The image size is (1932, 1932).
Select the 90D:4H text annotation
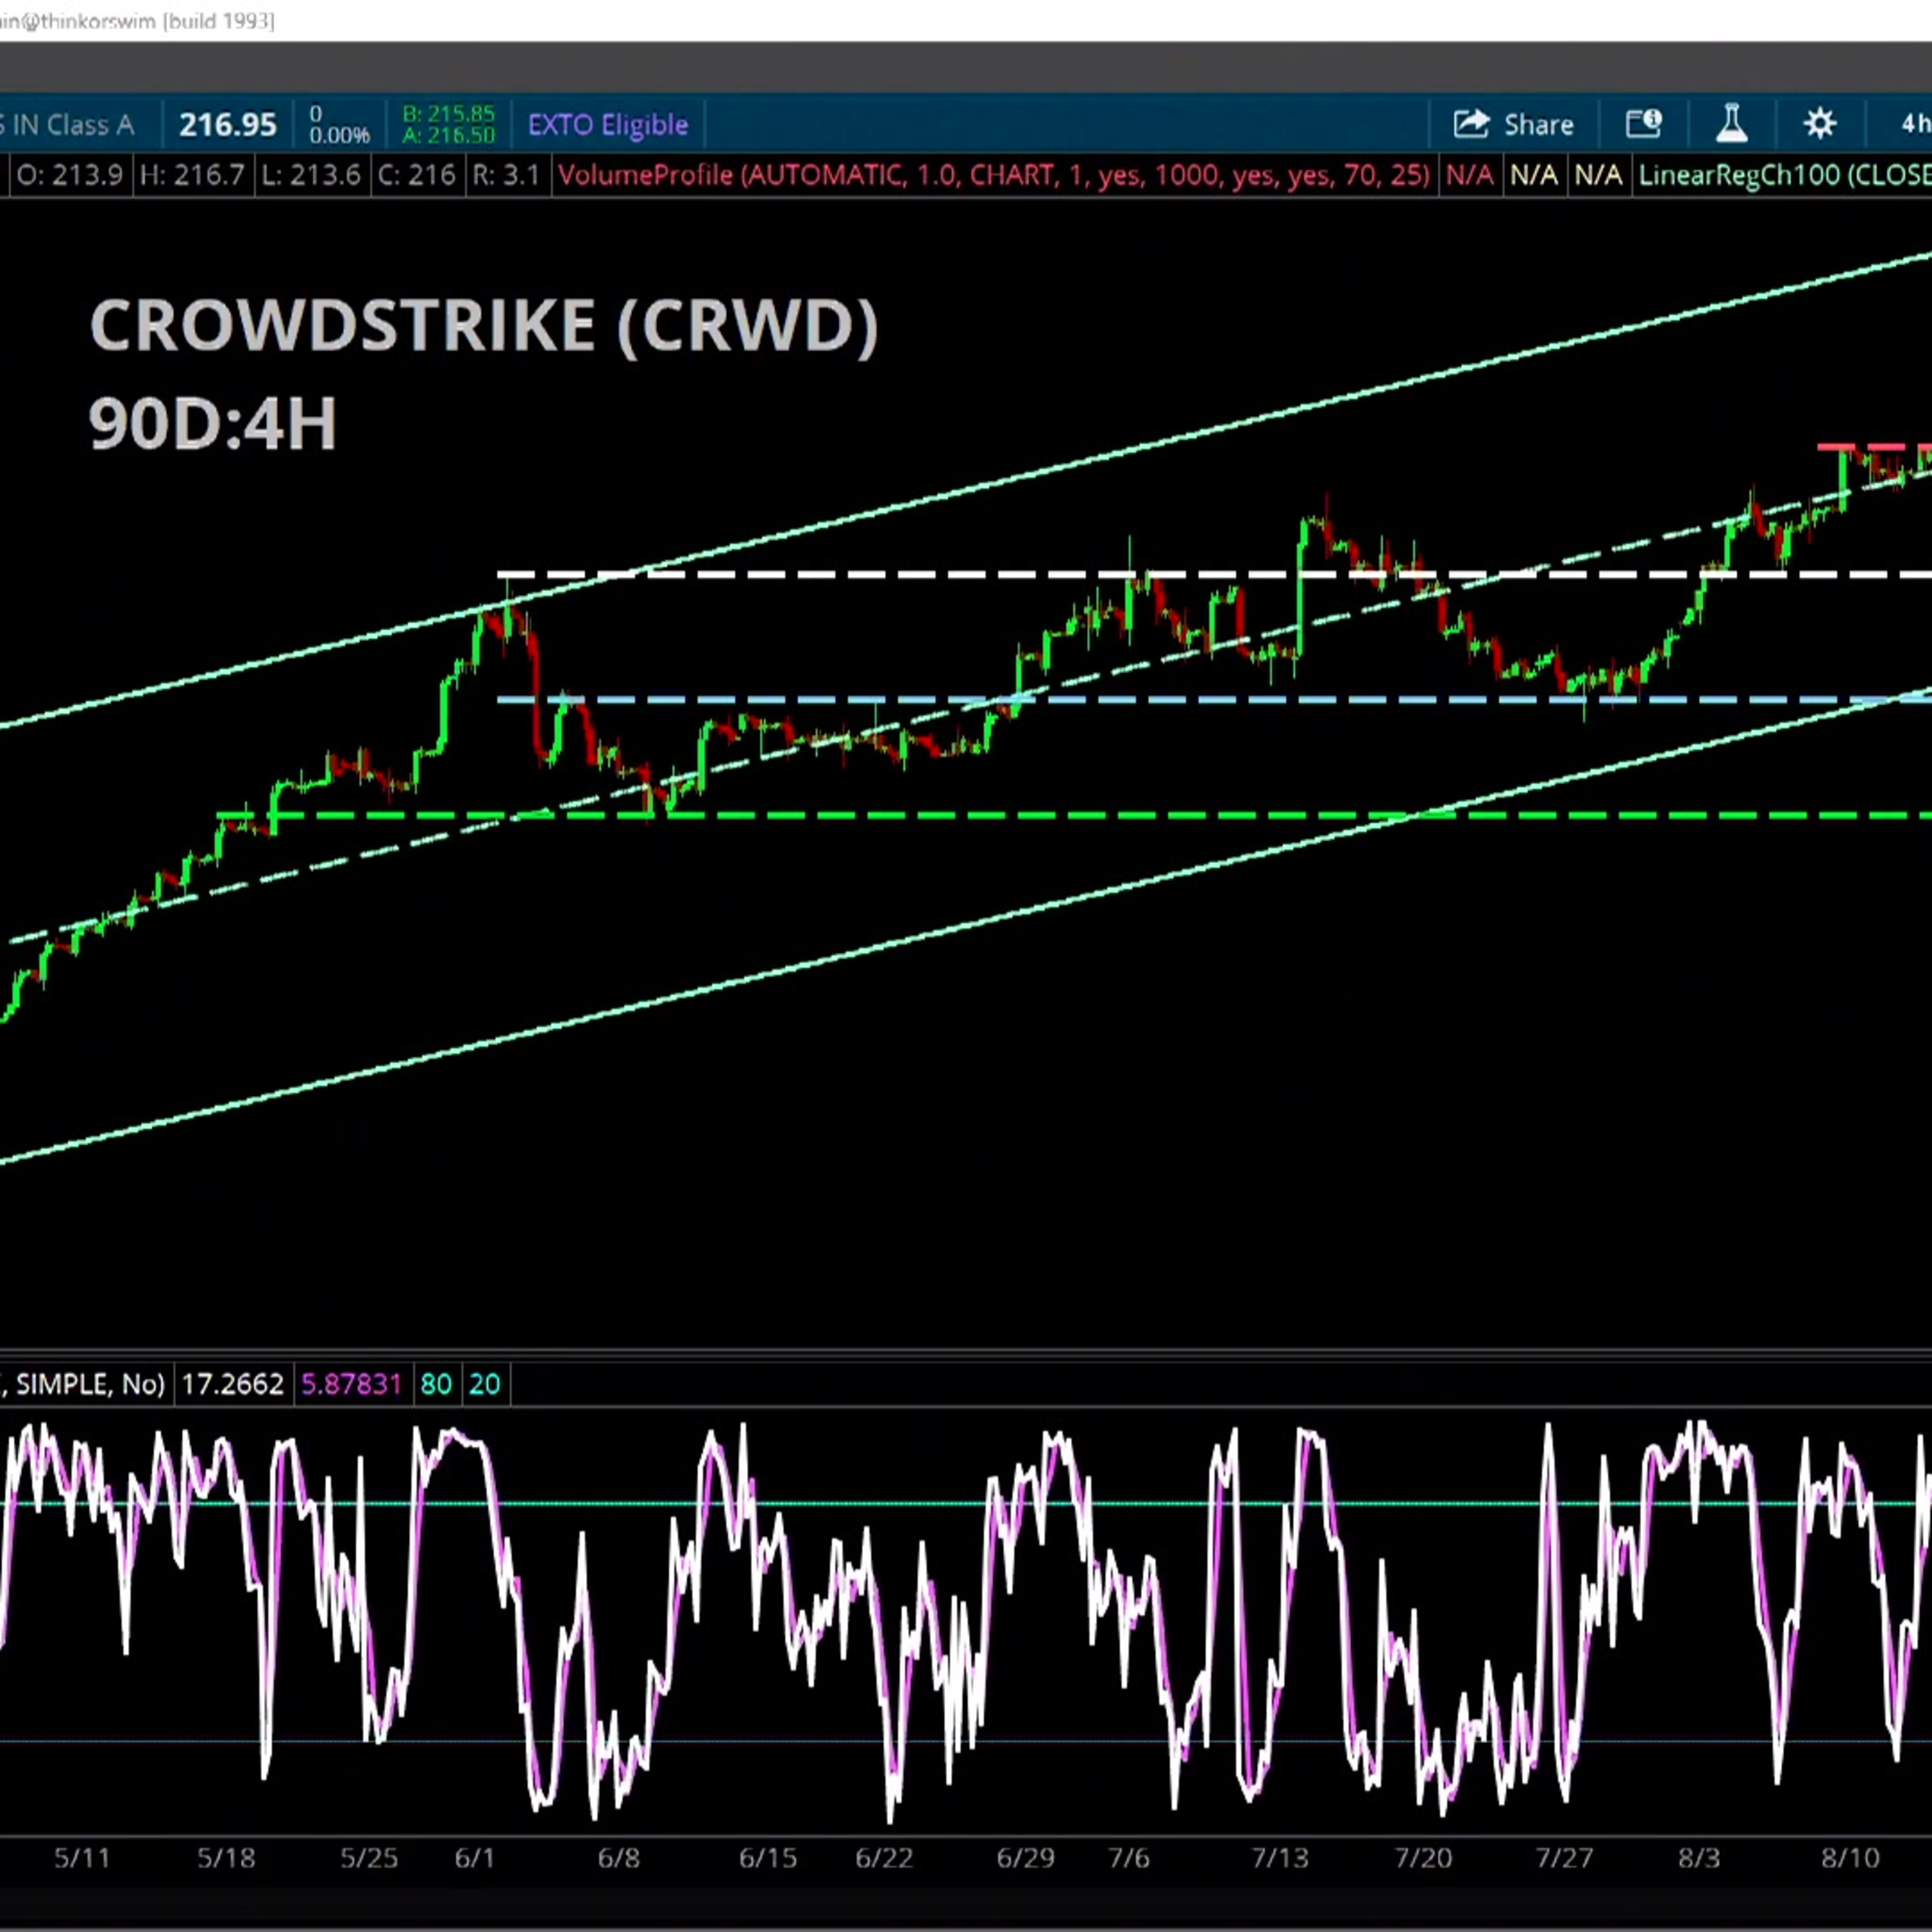pos(213,424)
